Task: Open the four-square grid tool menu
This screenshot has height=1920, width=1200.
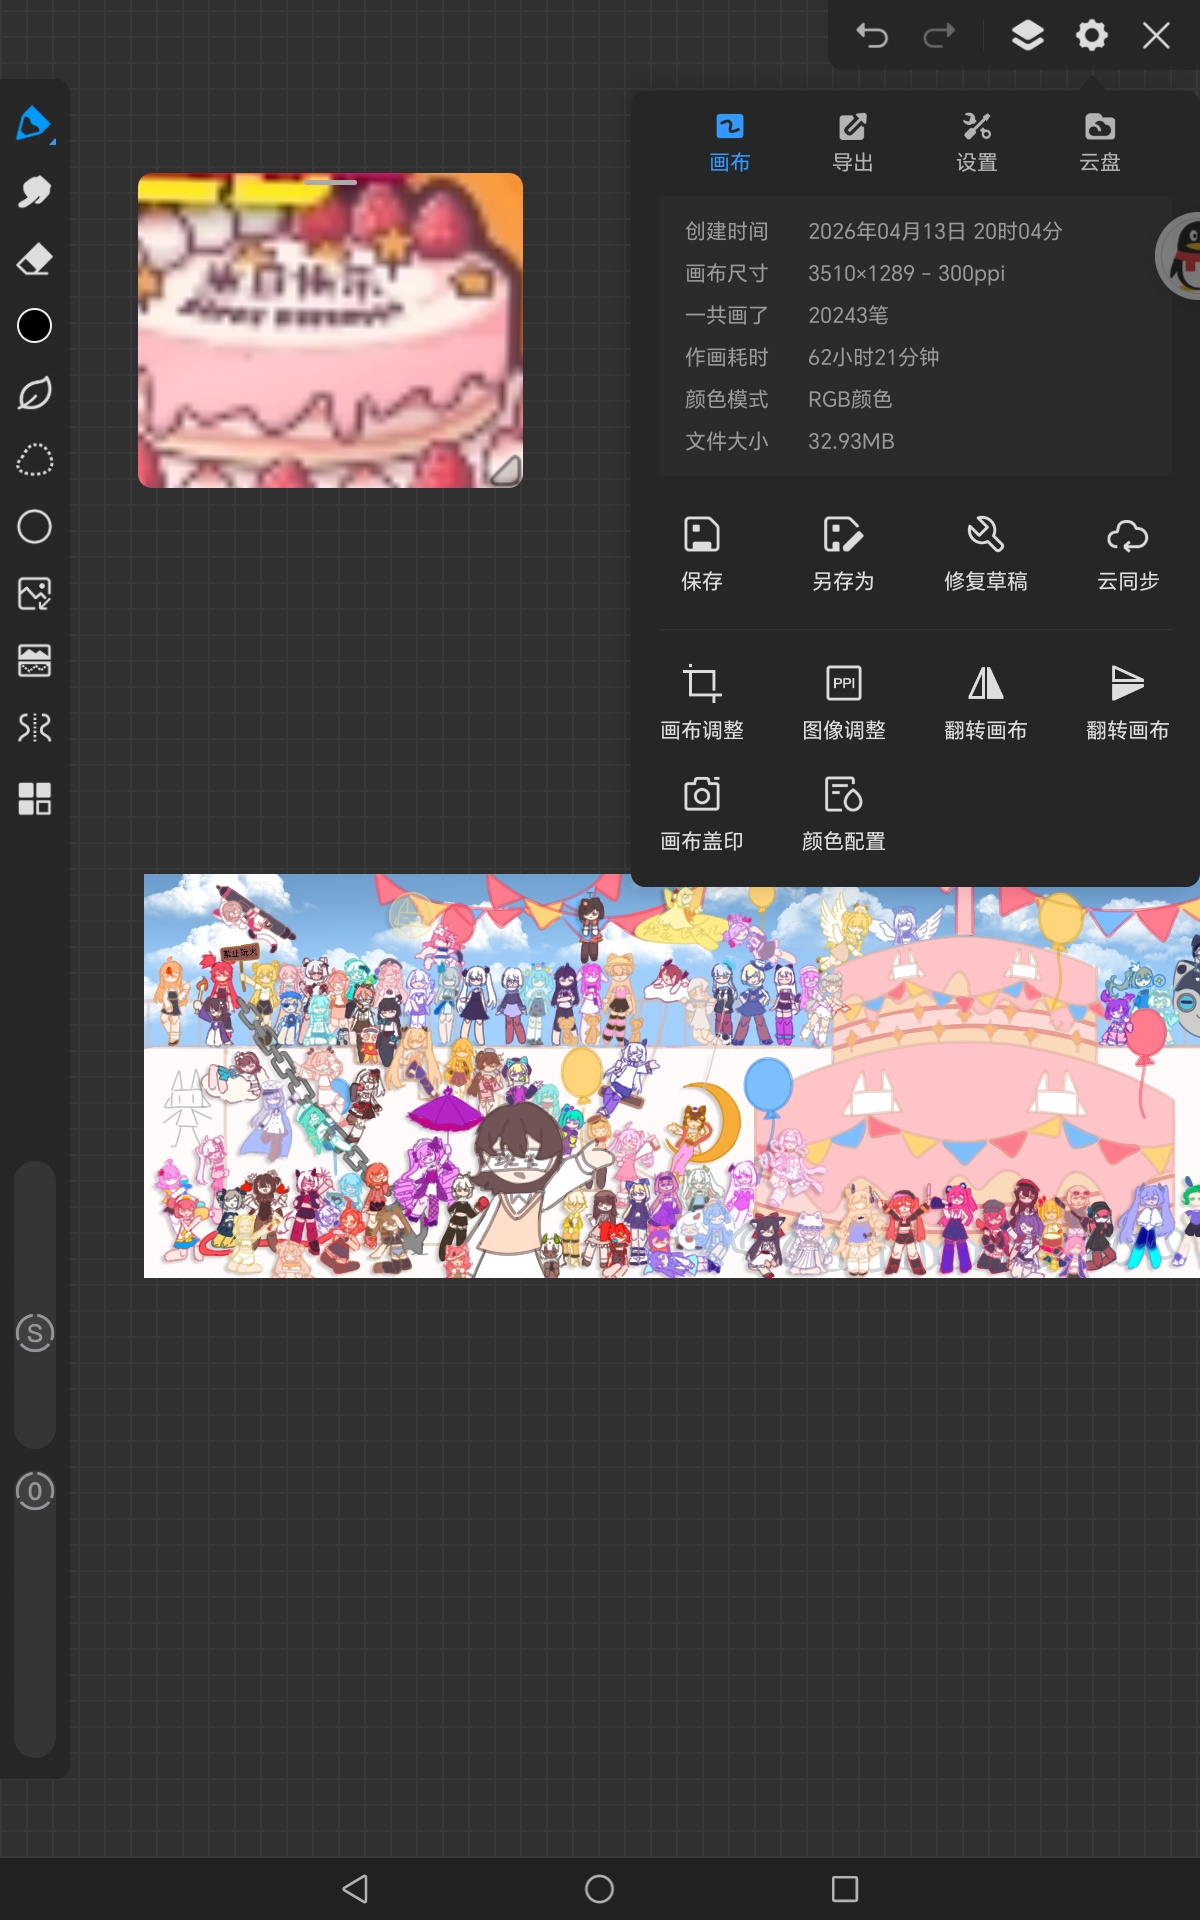Action: point(34,798)
